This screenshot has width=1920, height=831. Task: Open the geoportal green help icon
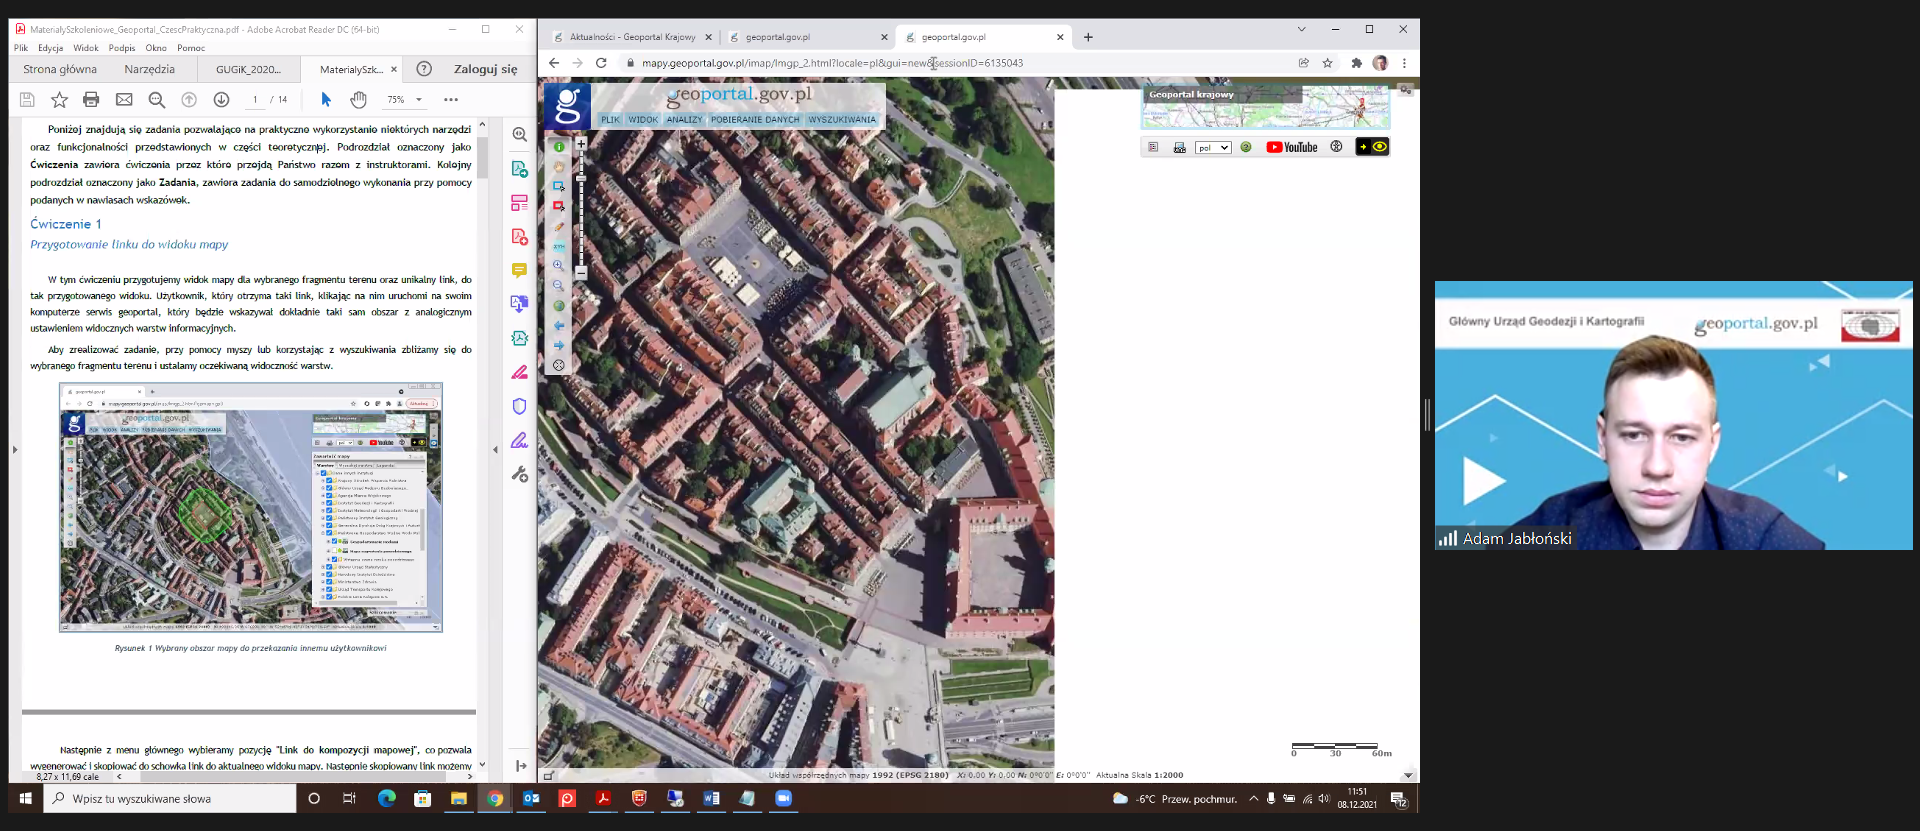(1246, 147)
